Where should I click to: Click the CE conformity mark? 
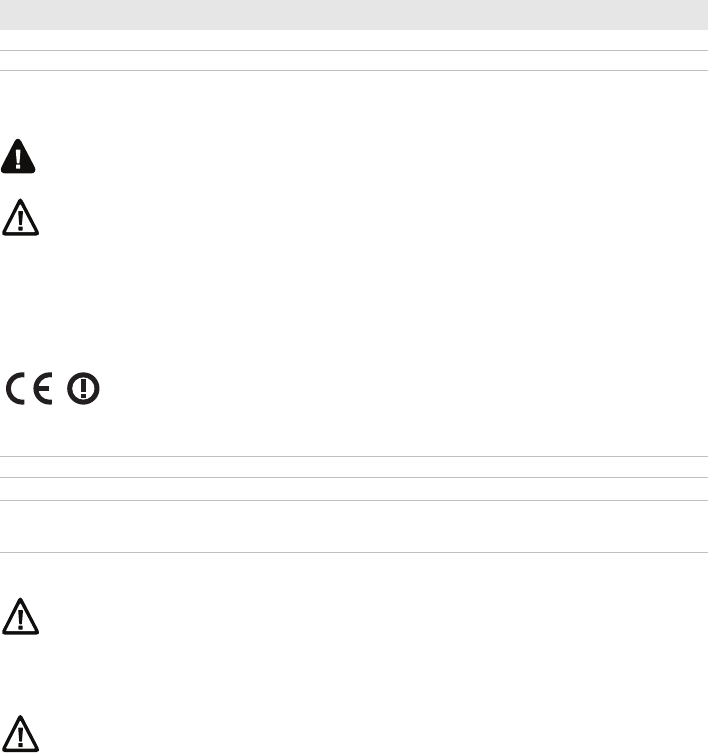click(29, 388)
